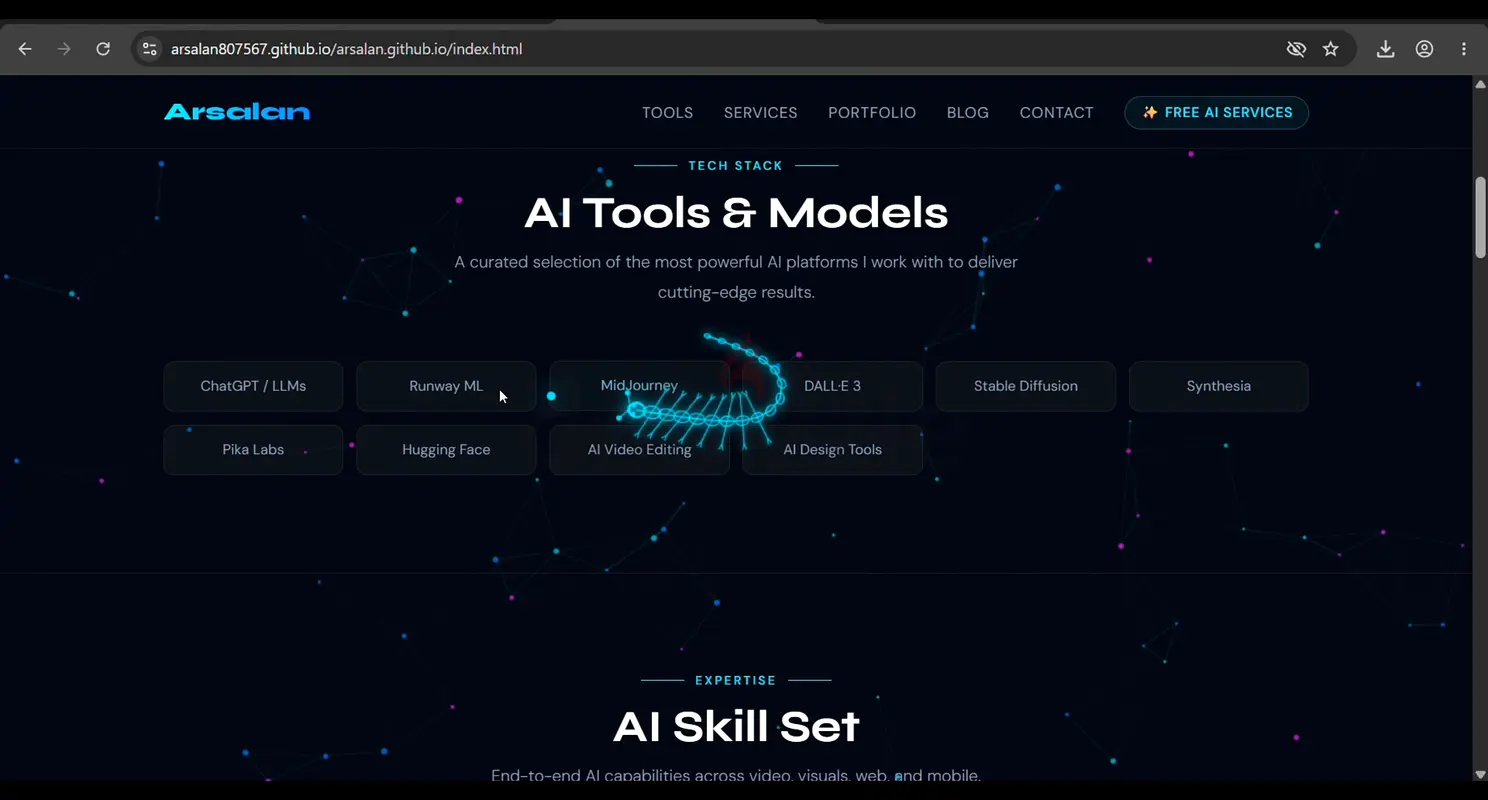
Task: Click the crossed-out eye icon in address bar
Action: (x=1296, y=49)
